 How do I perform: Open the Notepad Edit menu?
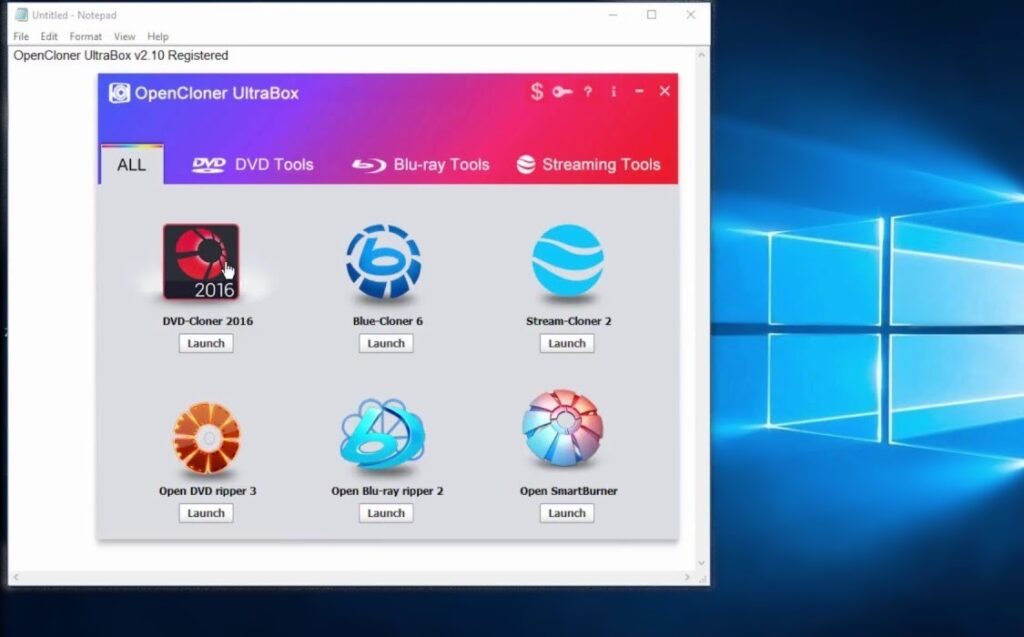click(49, 37)
